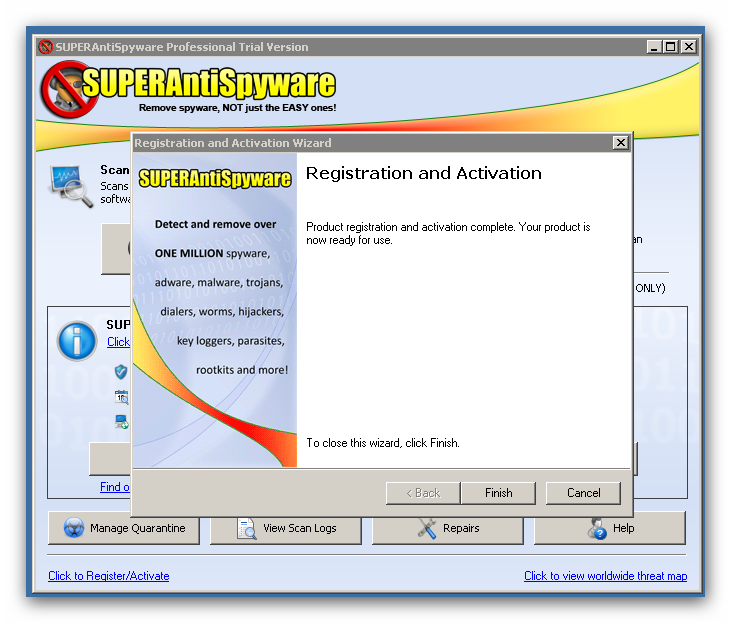Click the 'Professional Trial Version' main title bar text
The height and width of the screenshot is (623, 731).
tap(237, 47)
